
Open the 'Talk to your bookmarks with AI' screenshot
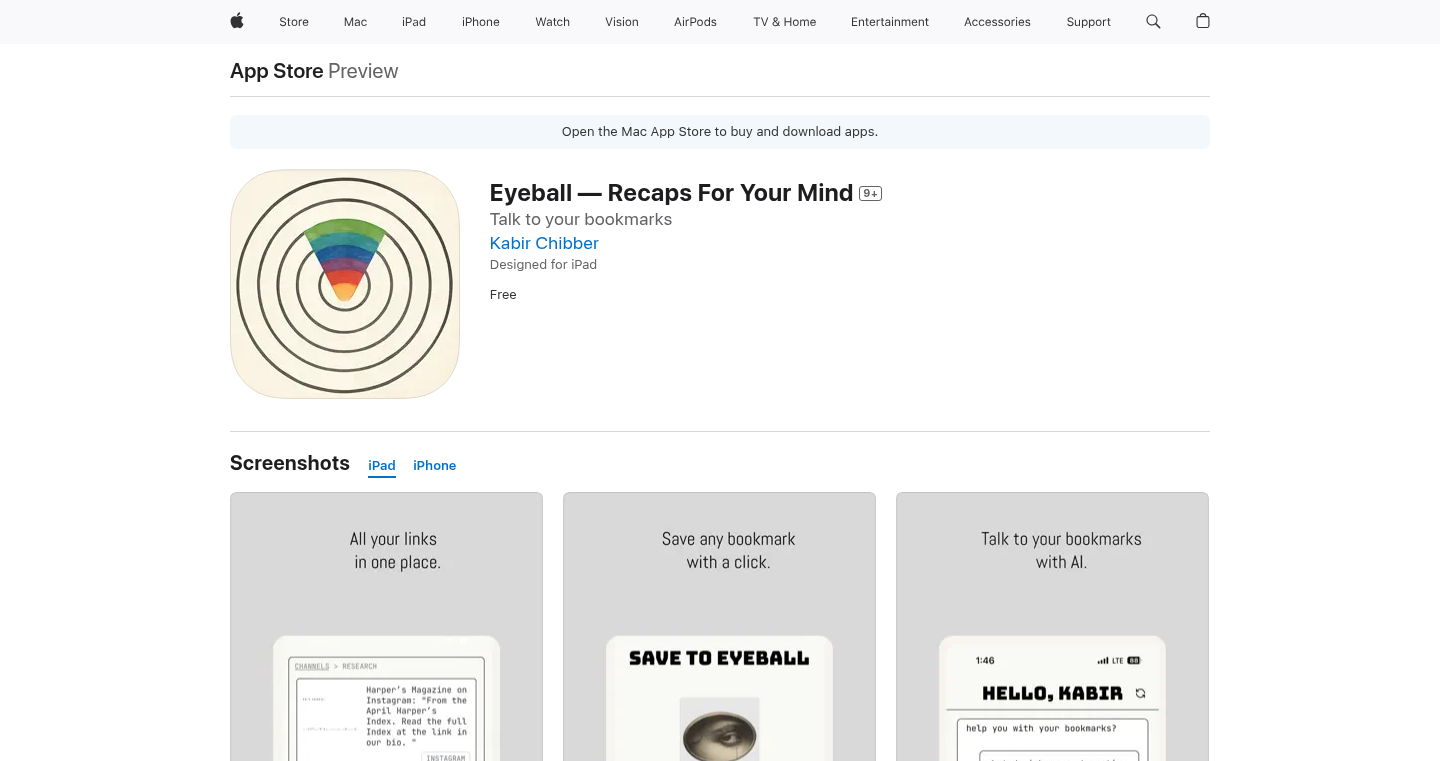[1052, 626]
